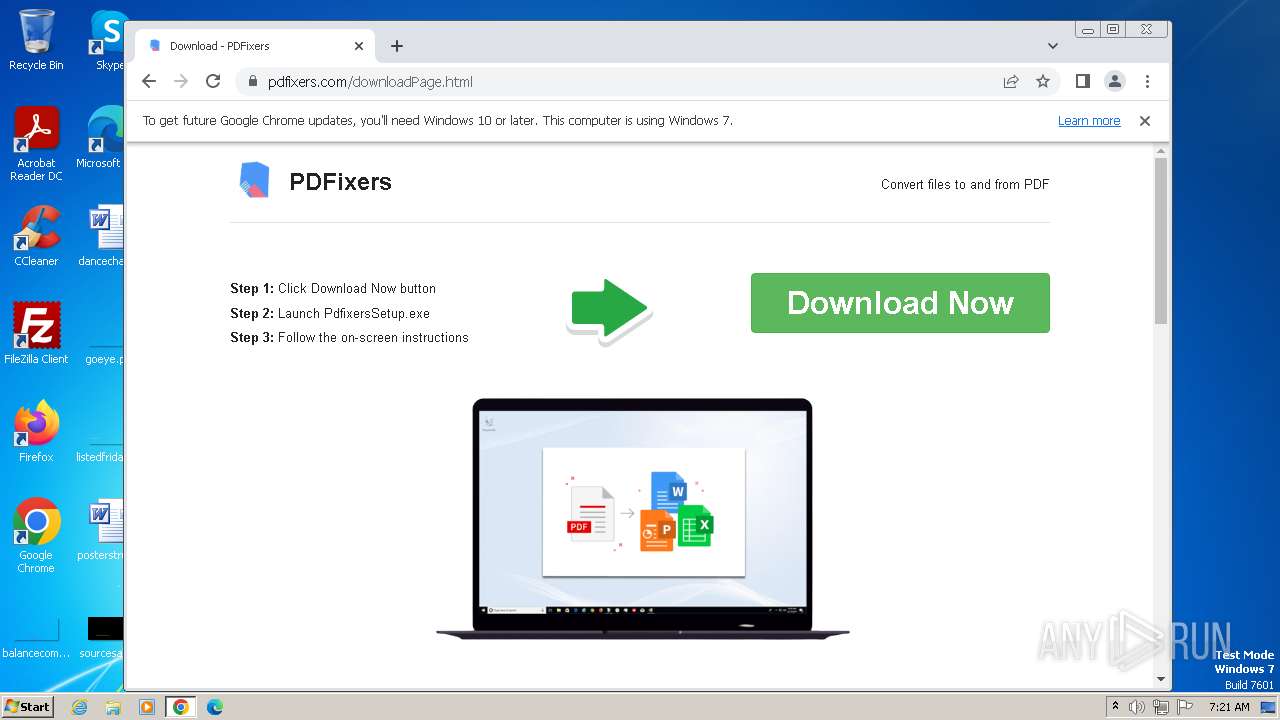
Task: Open the Chrome three-dot menu
Action: coord(1147,82)
